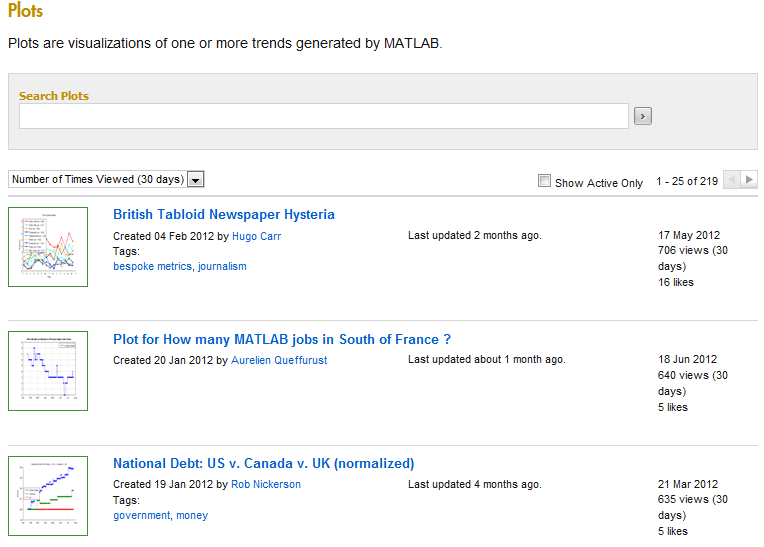Open British Tabloid Newspaper Hysteria plot thumbnail

48,247
